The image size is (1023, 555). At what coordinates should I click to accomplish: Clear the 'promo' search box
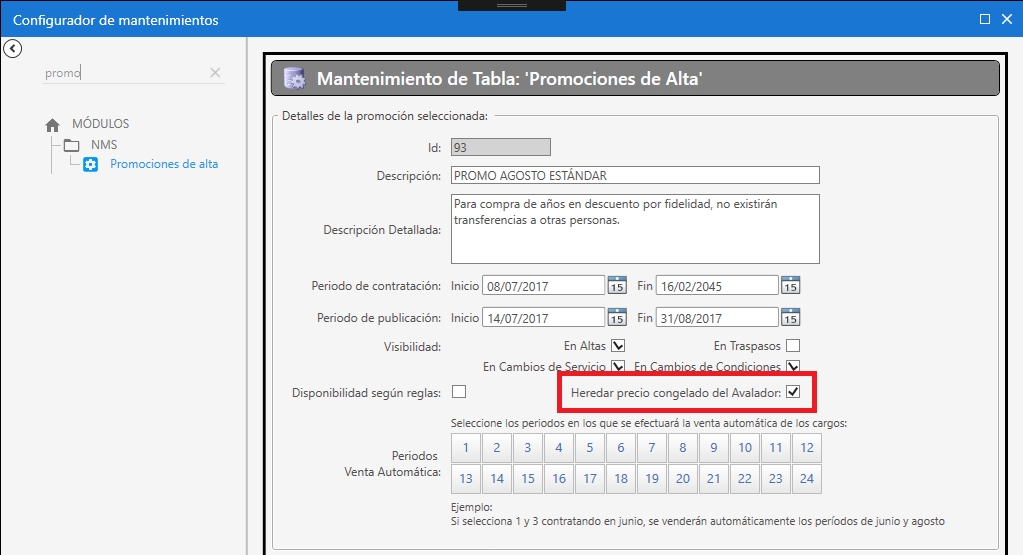pyautogui.click(x=215, y=73)
